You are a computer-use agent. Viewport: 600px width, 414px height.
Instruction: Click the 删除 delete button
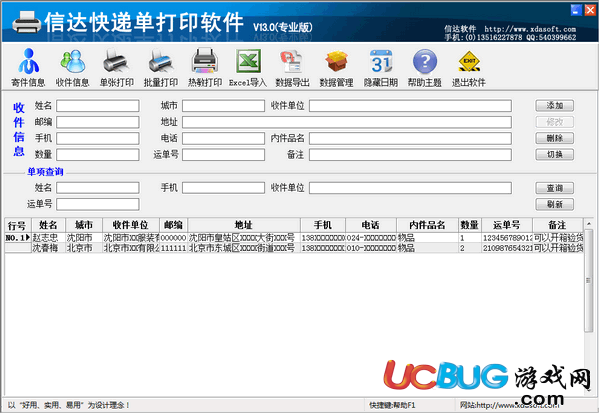pos(554,138)
